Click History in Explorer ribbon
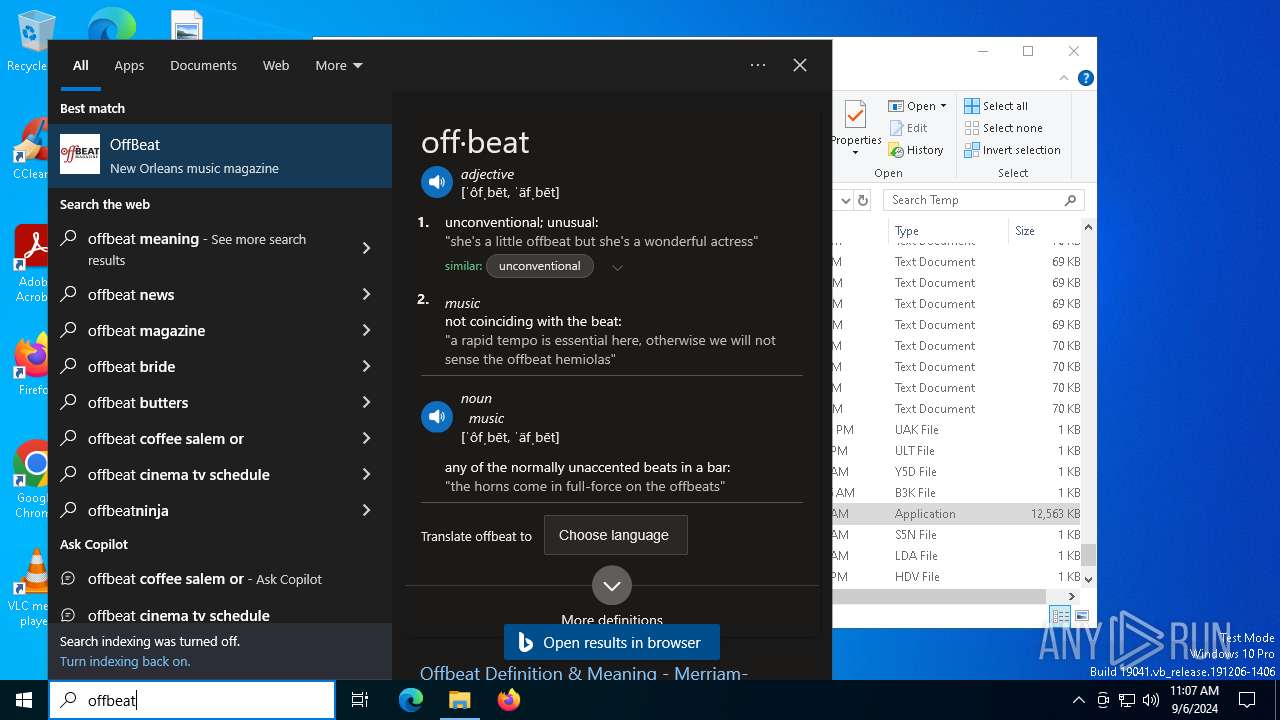This screenshot has height=720, width=1280. coord(915,150)
